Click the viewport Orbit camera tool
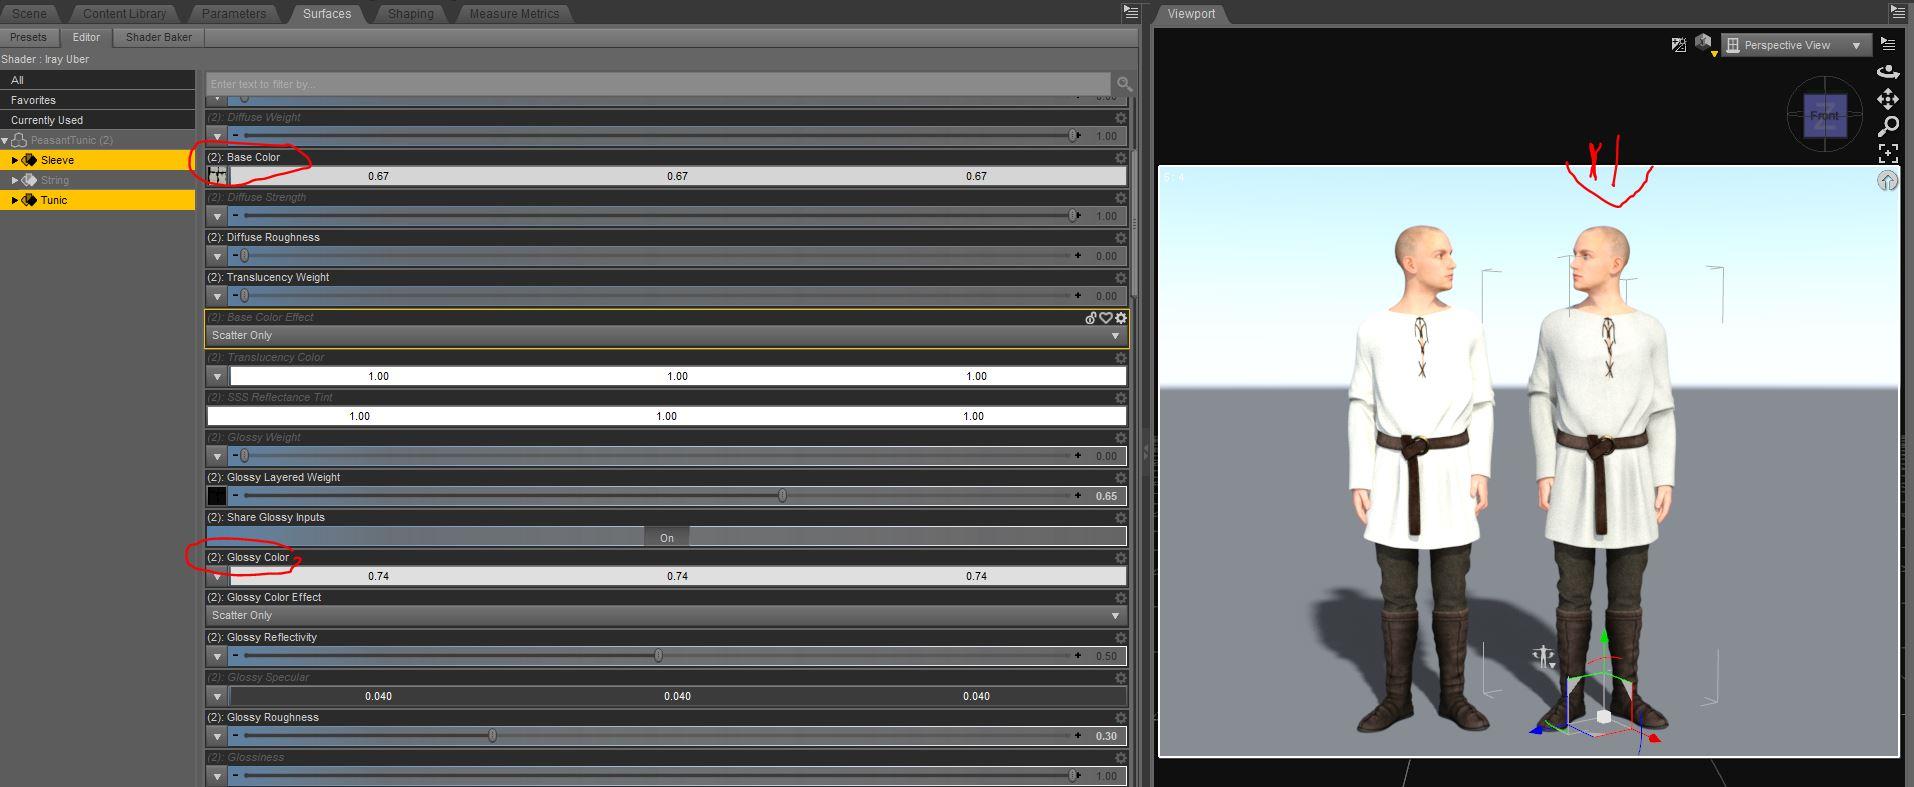This screenshot has width=1914, height=787. (1888, 72)
